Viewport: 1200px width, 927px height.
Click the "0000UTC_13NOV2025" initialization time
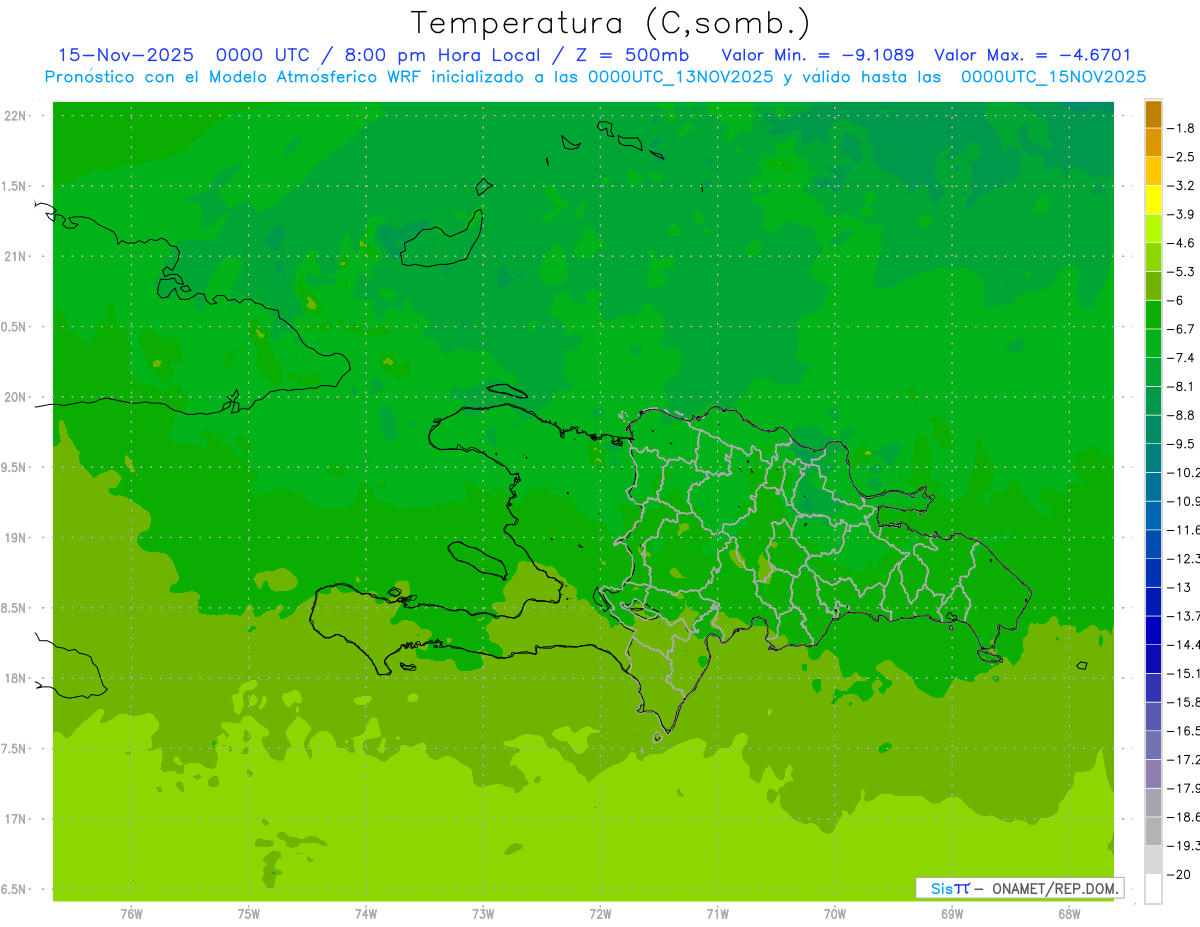[680, 77]
